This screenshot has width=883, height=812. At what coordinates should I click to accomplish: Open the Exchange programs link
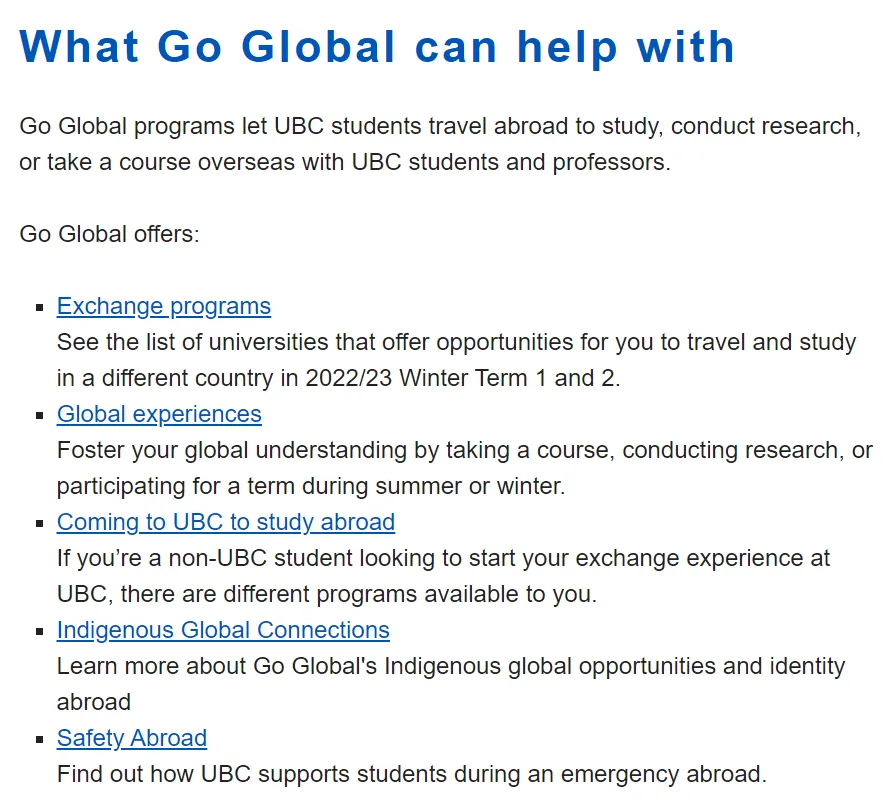click(164, 306)
